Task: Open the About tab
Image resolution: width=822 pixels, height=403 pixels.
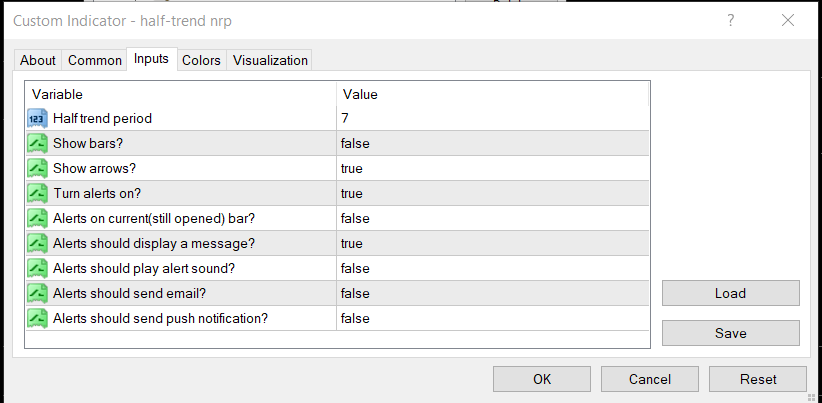Action: point(38,61)
